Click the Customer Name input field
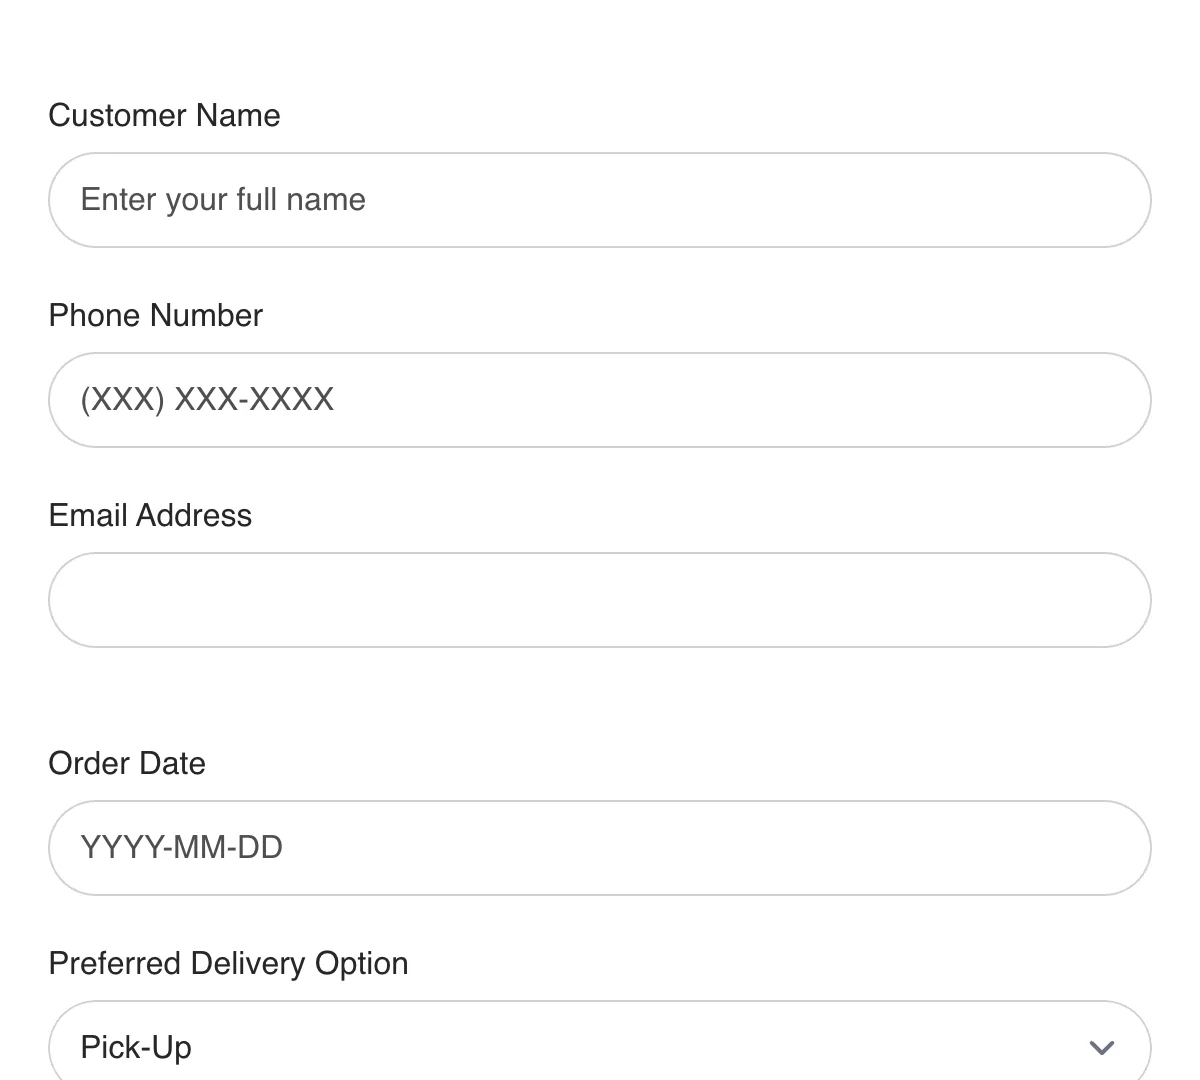The width and height of the screenshot is (1200, 1080). [600, 200]
